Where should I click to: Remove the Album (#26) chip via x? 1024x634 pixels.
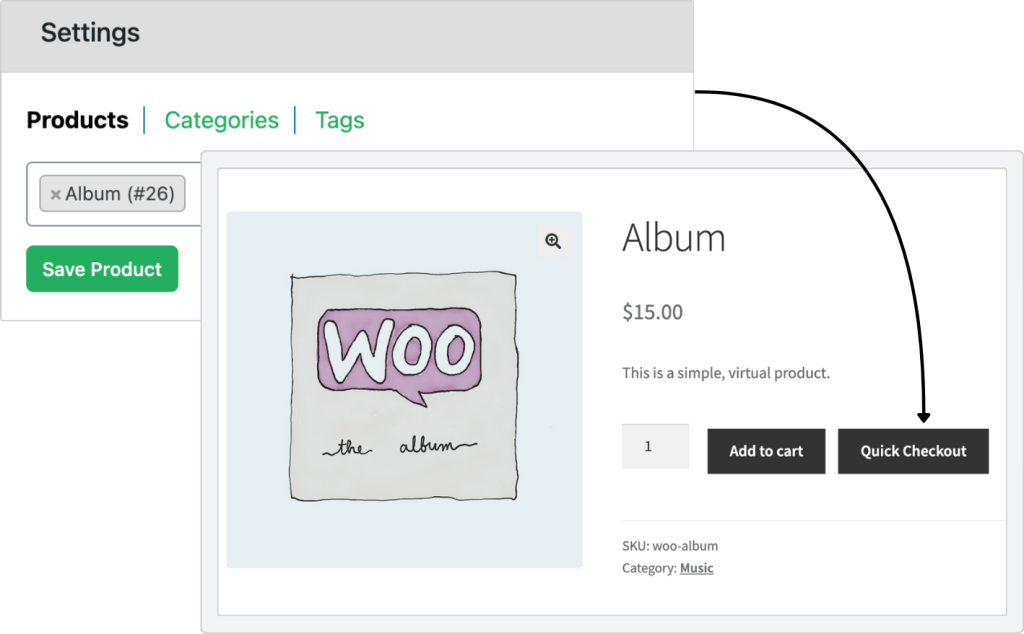(56, 195)
